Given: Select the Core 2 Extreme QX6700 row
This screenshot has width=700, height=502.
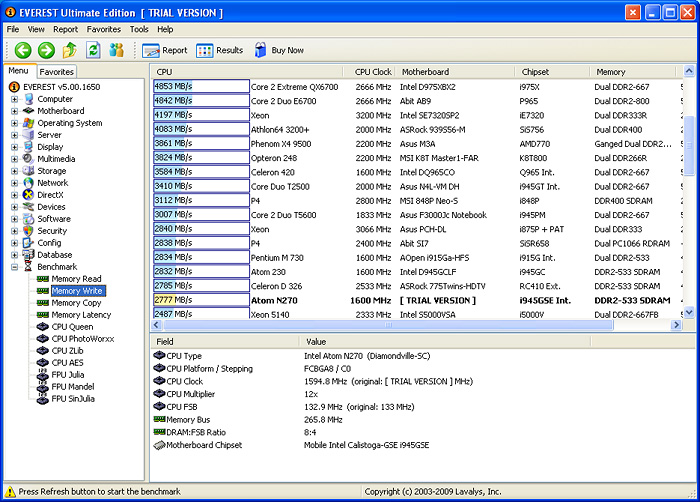Looking at the screenshot, I should pos(417,87).
